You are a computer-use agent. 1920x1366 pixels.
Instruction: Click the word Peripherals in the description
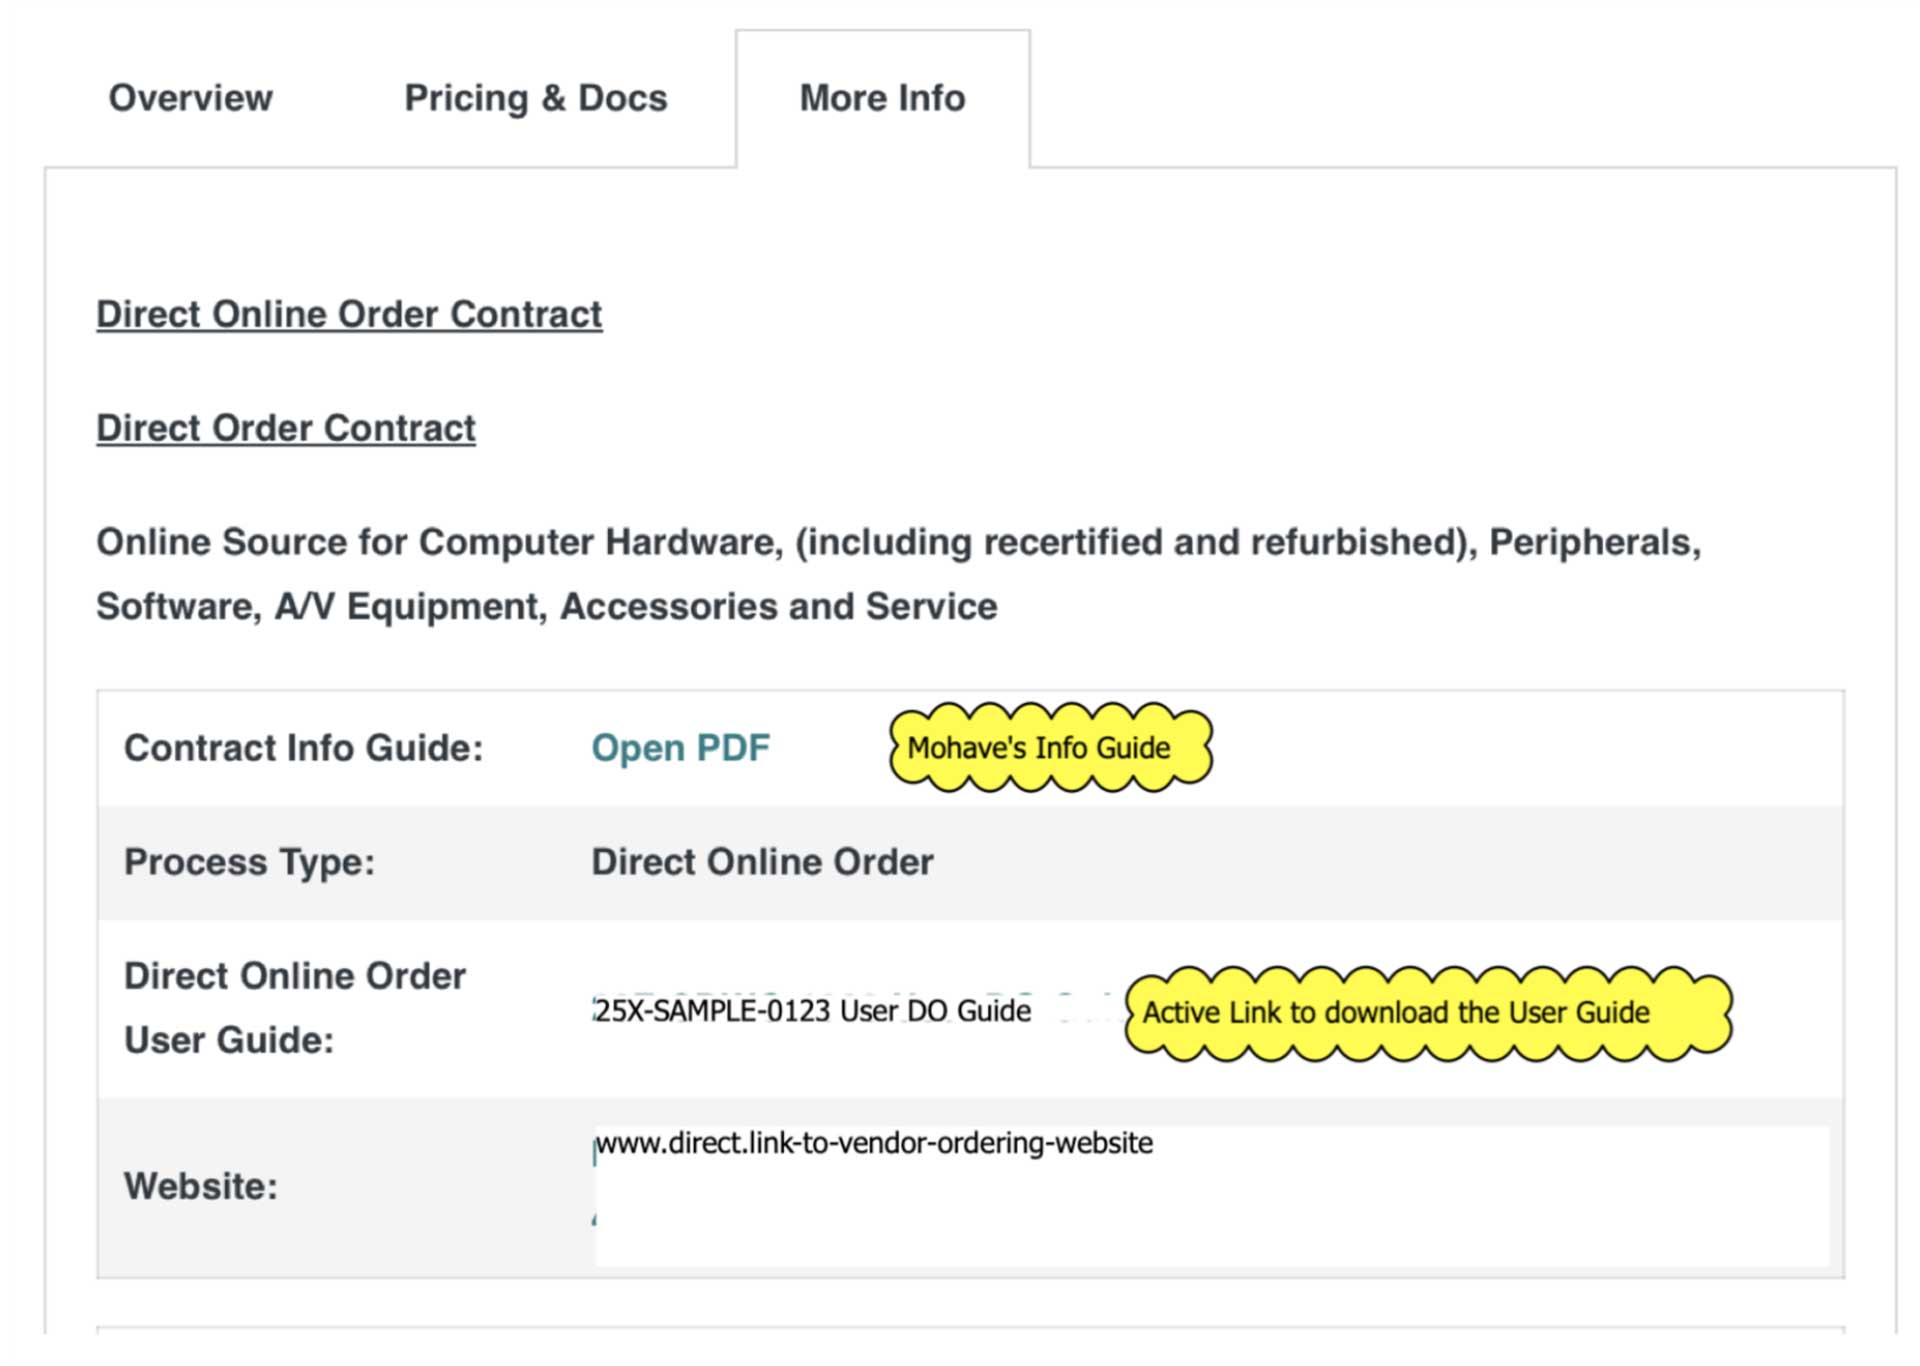coord(1594,542)
